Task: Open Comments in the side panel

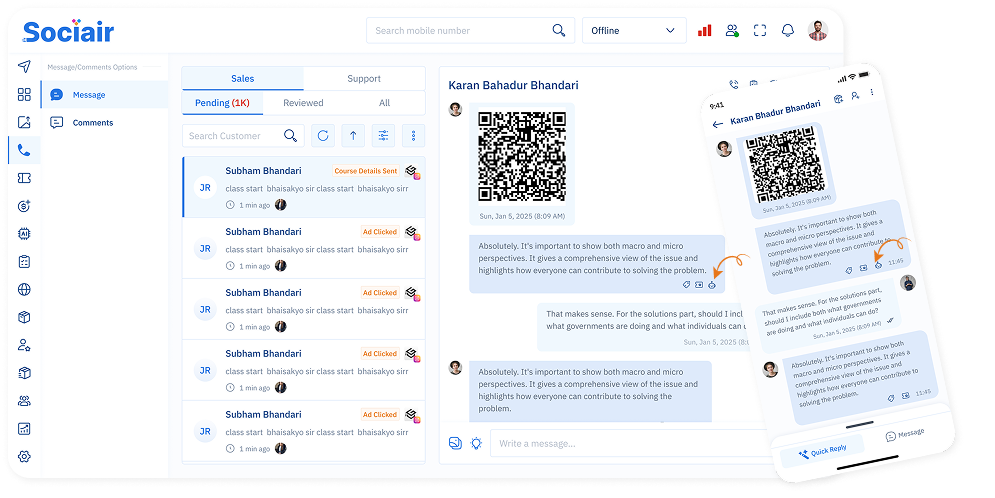Action: point(93,123)
